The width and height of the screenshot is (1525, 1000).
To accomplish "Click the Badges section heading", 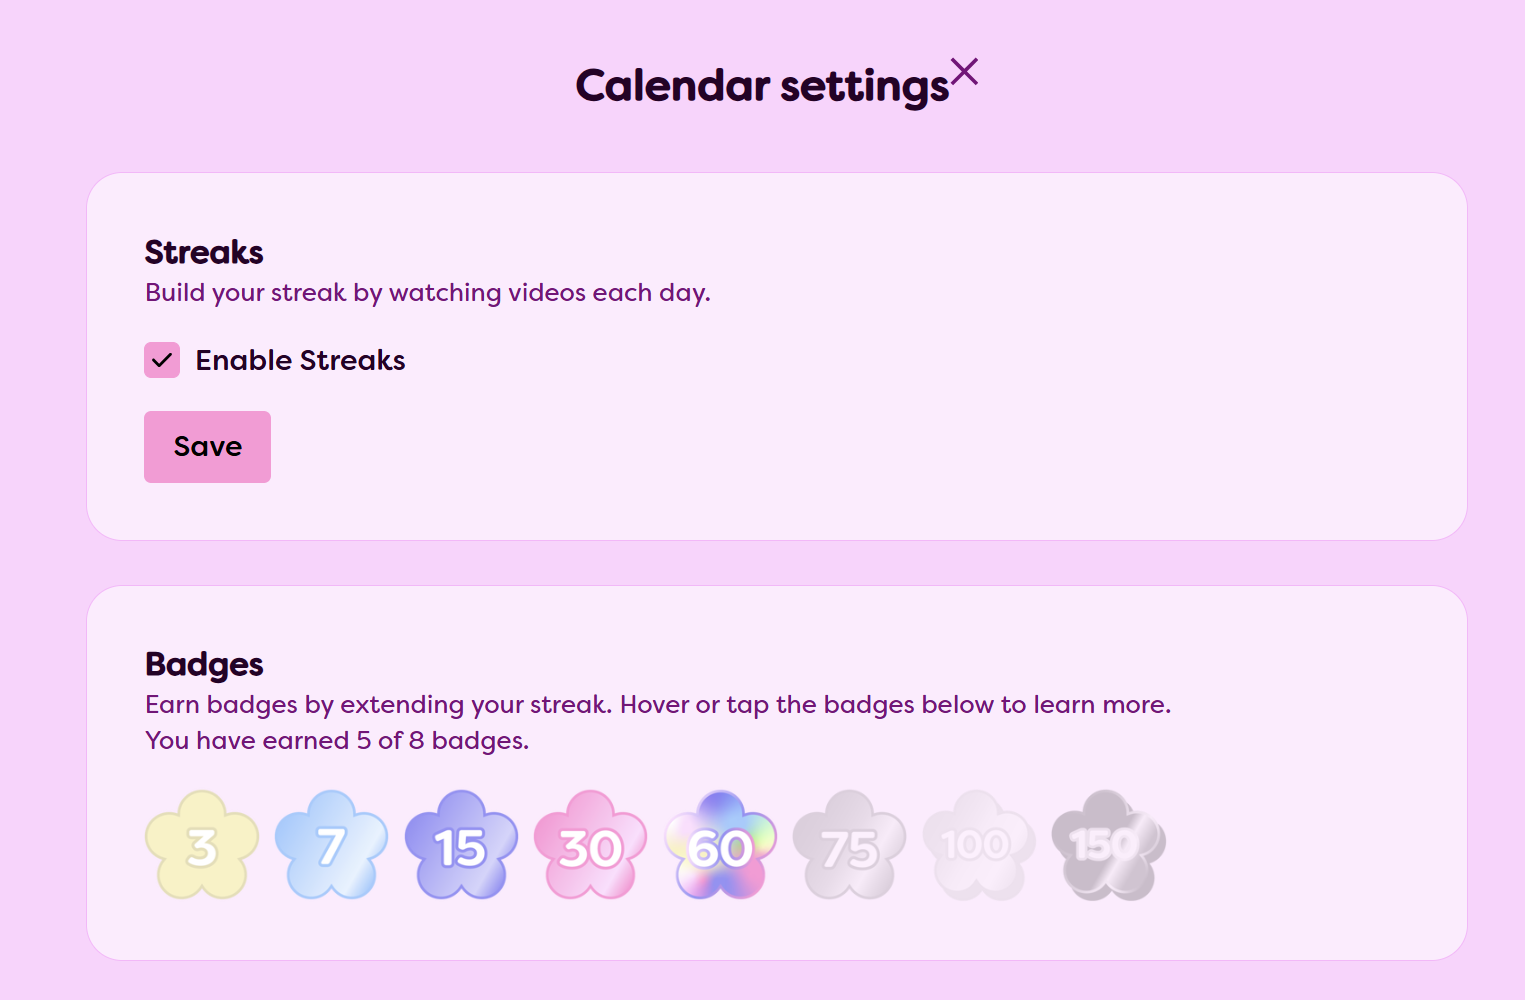I will click(204, 664).
